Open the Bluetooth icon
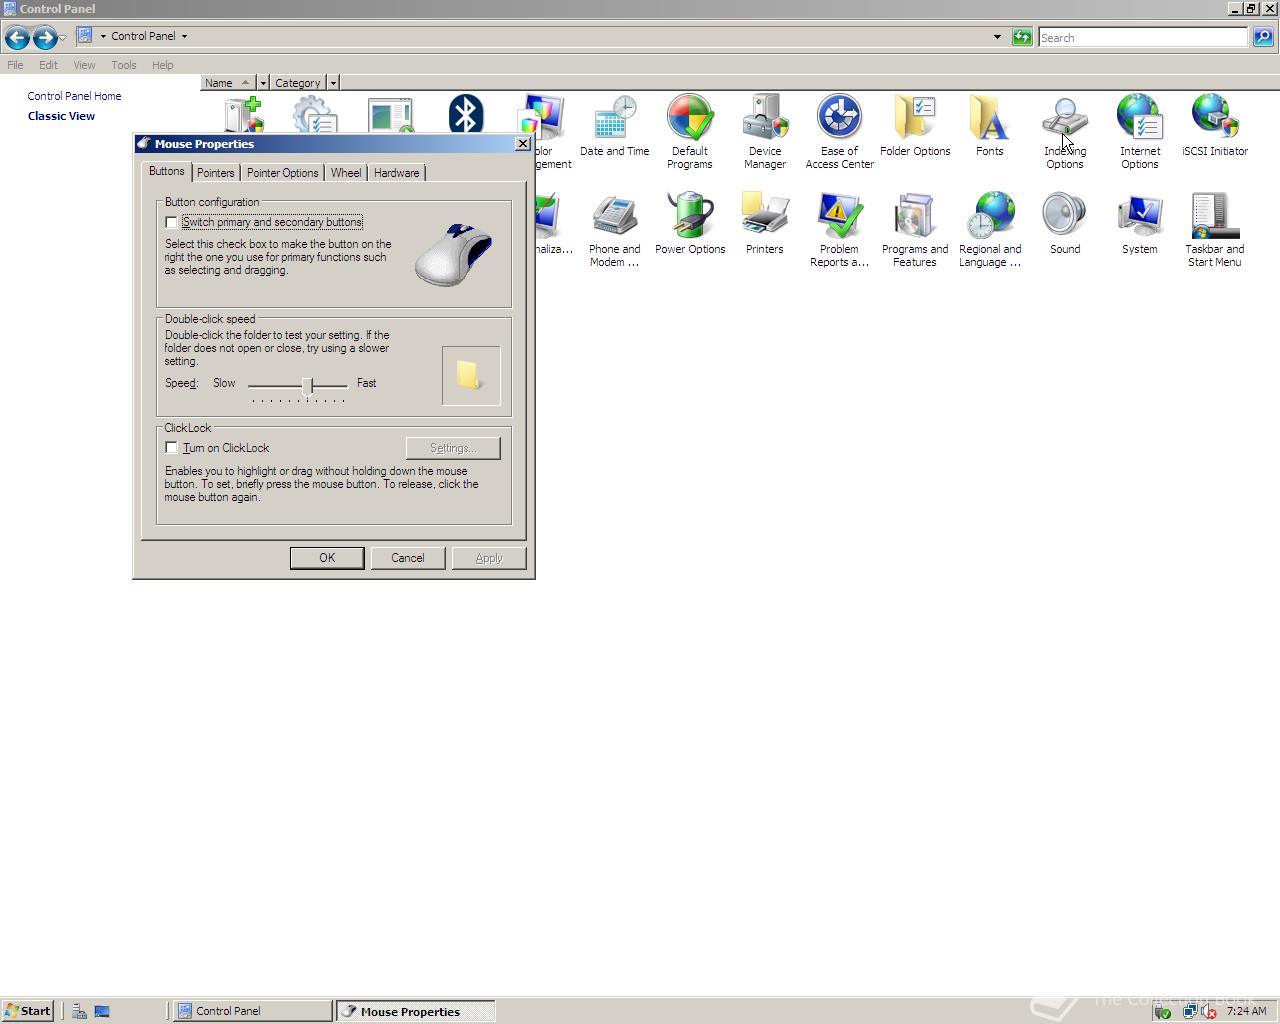 tap(465, 114)
